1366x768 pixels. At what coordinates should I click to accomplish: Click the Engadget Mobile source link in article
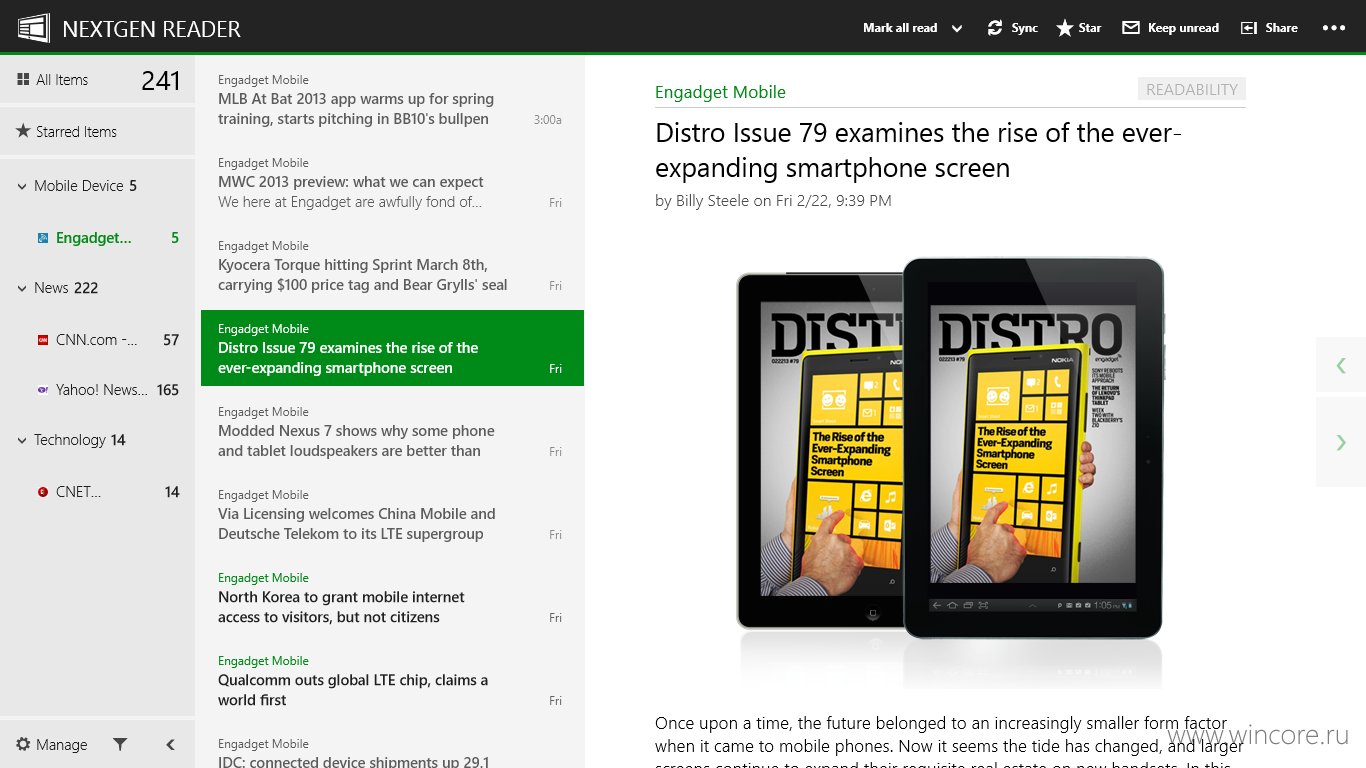click(x=720, y=92)
